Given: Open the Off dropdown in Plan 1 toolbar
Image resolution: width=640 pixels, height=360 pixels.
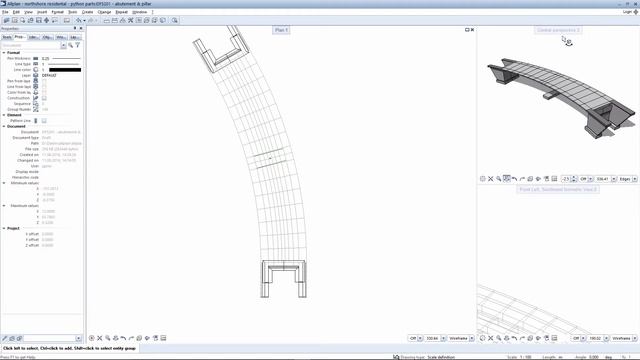Looking at the screenshot, I should click(420, 338).
